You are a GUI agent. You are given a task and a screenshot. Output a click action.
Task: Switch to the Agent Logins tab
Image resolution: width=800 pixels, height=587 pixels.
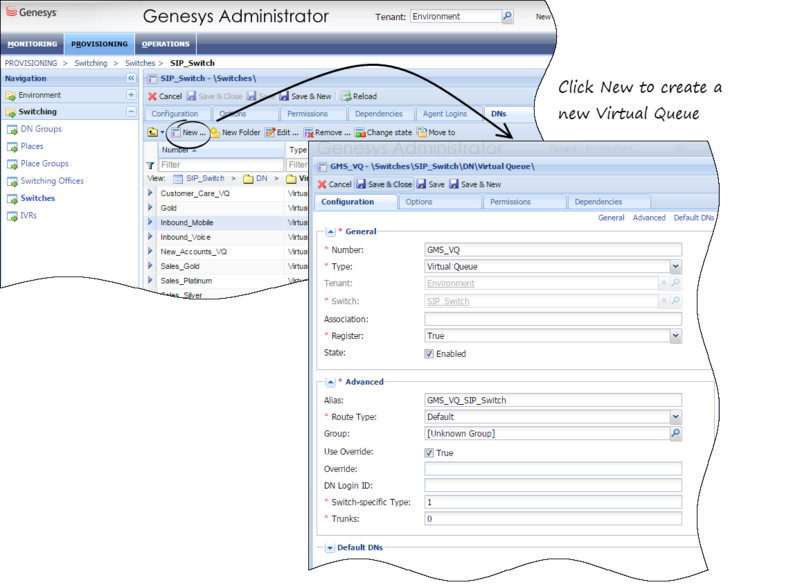coord(445,114)
